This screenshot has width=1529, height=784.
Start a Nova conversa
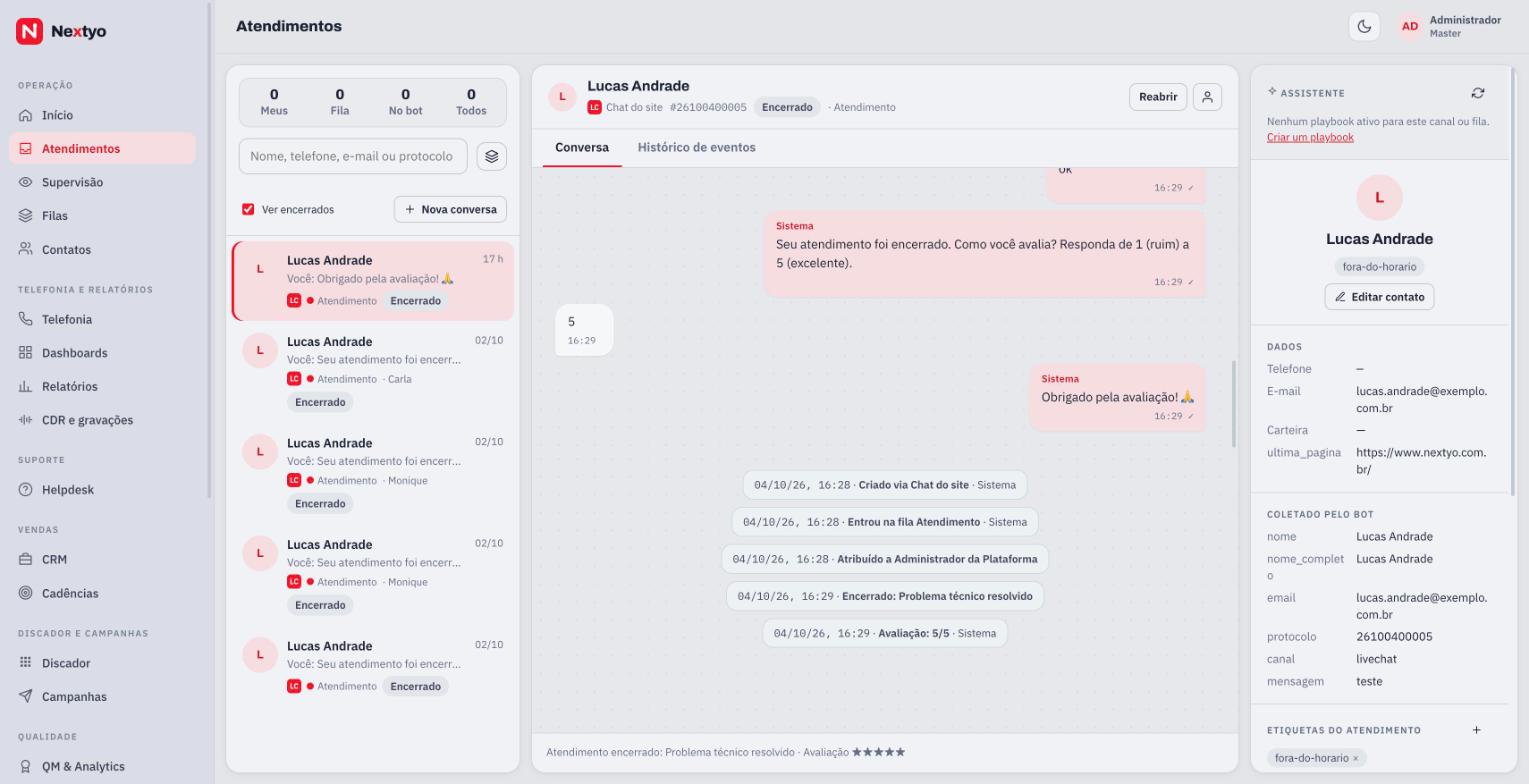[x=451, y=209]
